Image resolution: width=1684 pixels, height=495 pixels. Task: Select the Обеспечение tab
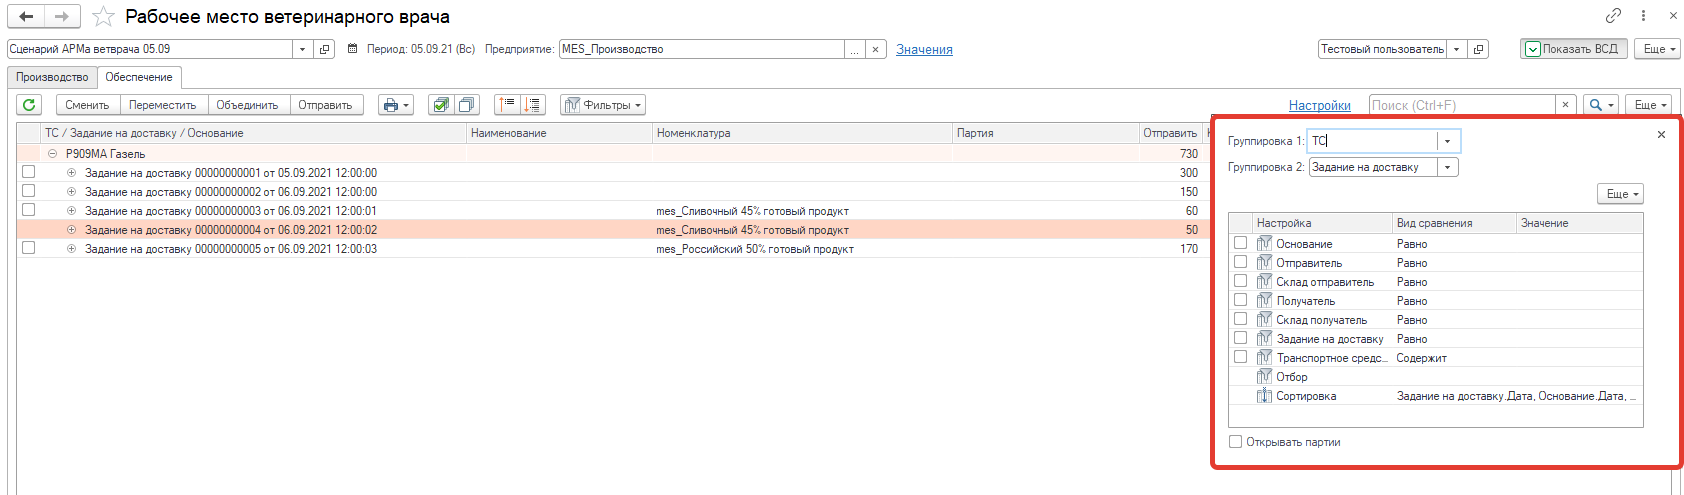coord(139,77)
